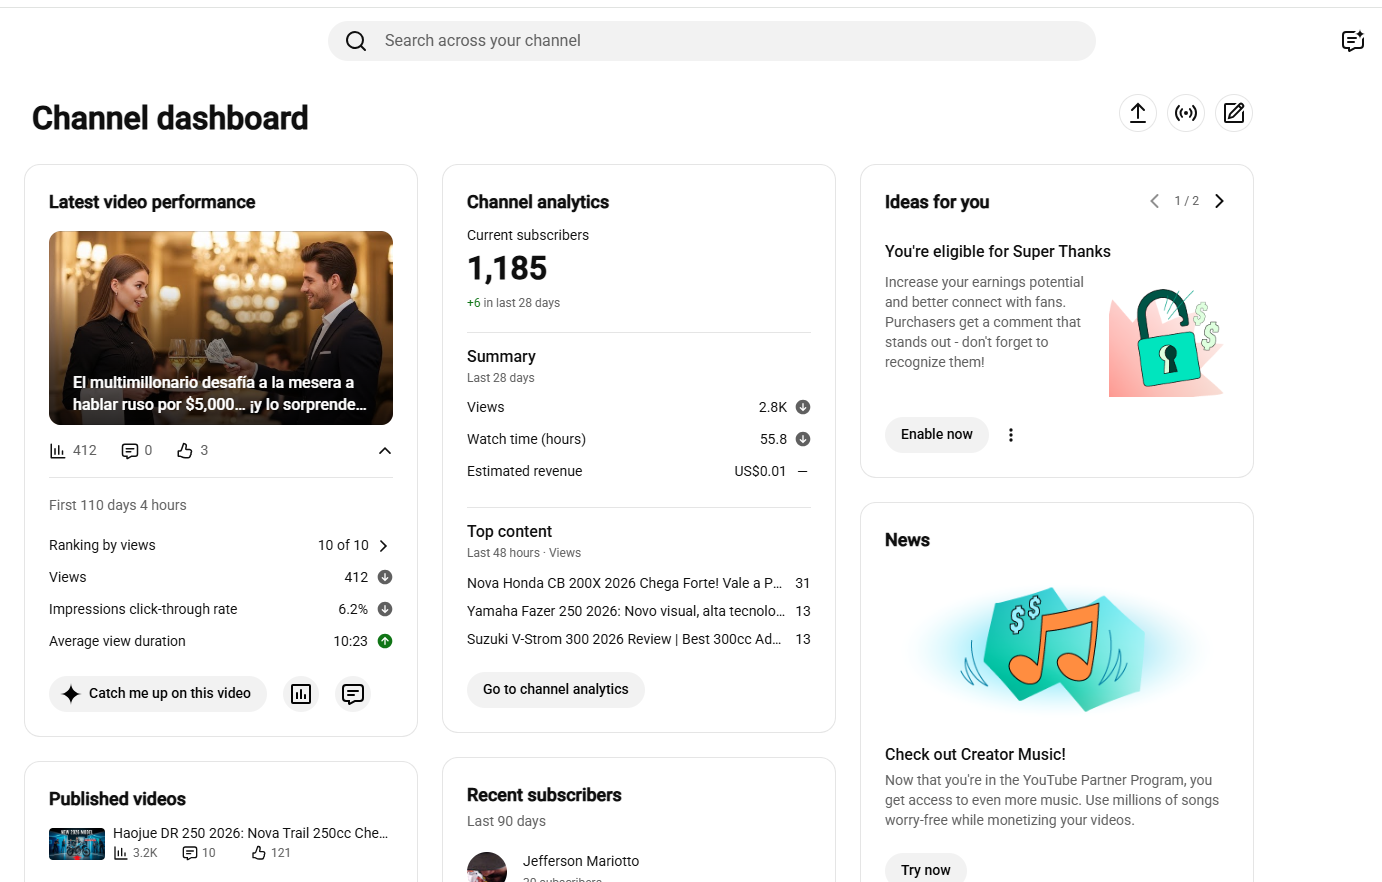Click the Create post pencil icon
This screenshot has height=882, width=1382.
(x=1234, y=113)
